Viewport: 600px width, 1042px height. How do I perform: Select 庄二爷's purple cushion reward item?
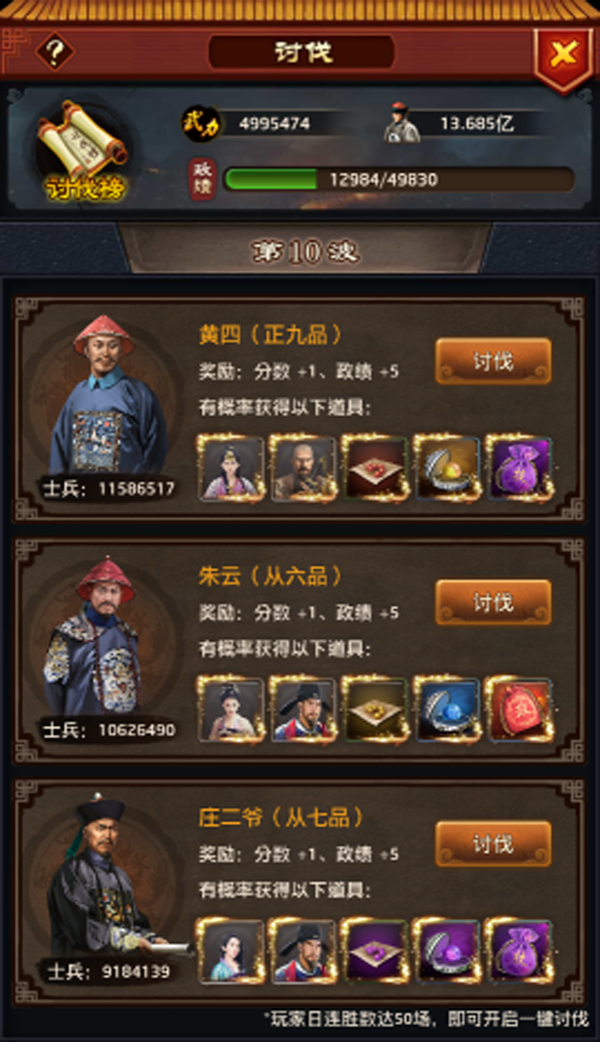coord(375,951)
